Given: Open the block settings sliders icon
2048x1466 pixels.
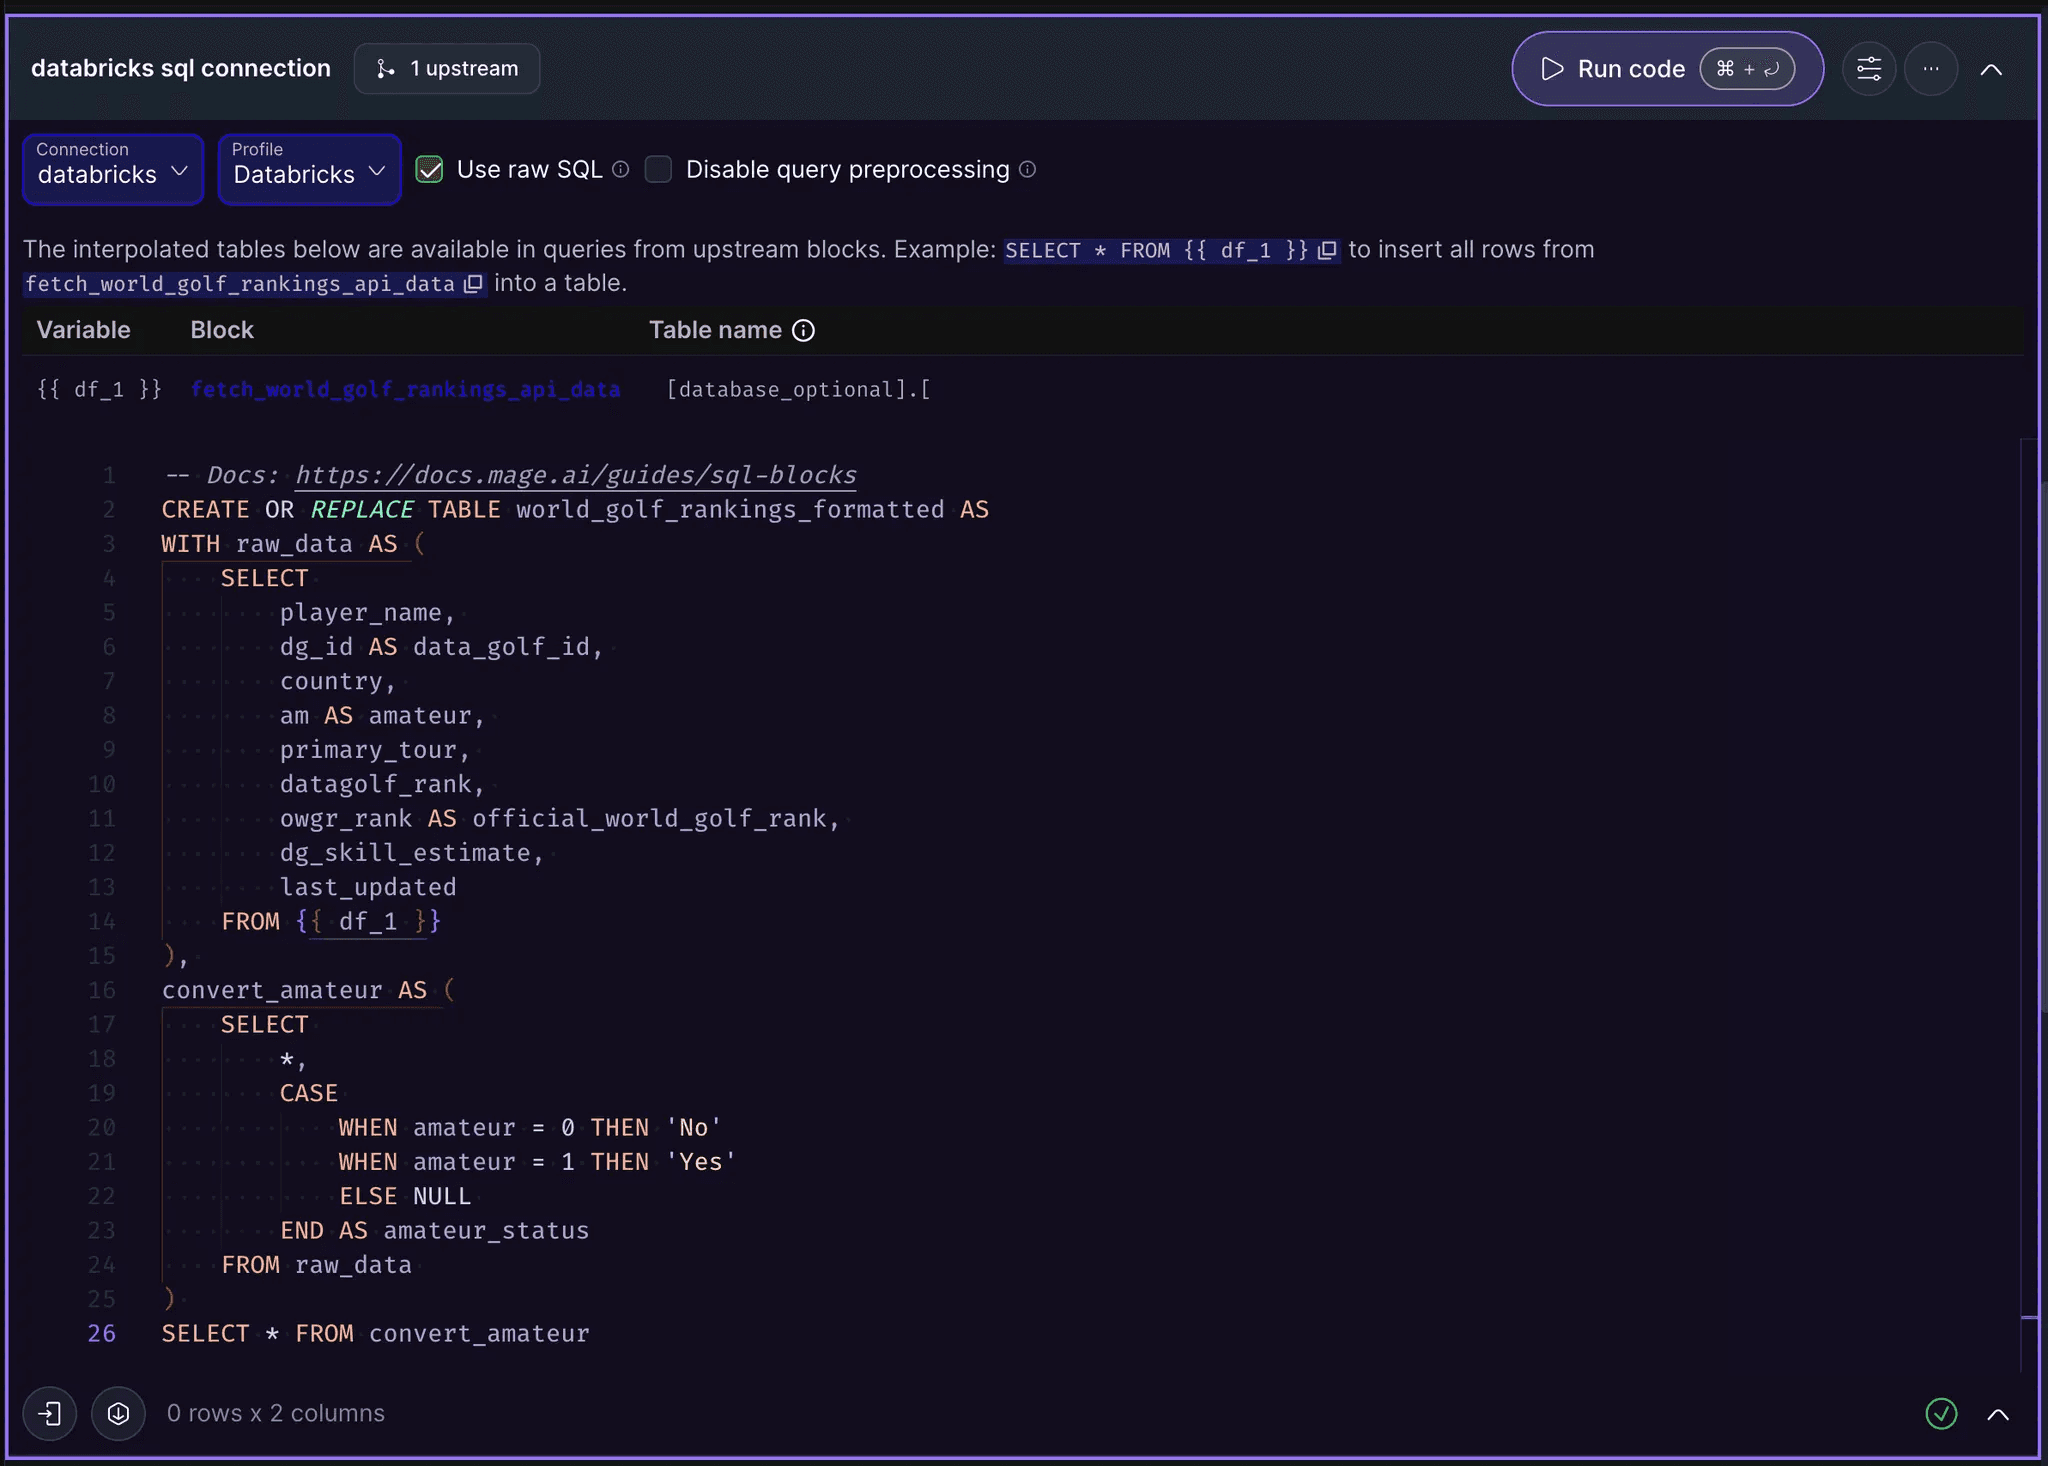Looking at the screenshot, I should click(x=1869, y=69).
